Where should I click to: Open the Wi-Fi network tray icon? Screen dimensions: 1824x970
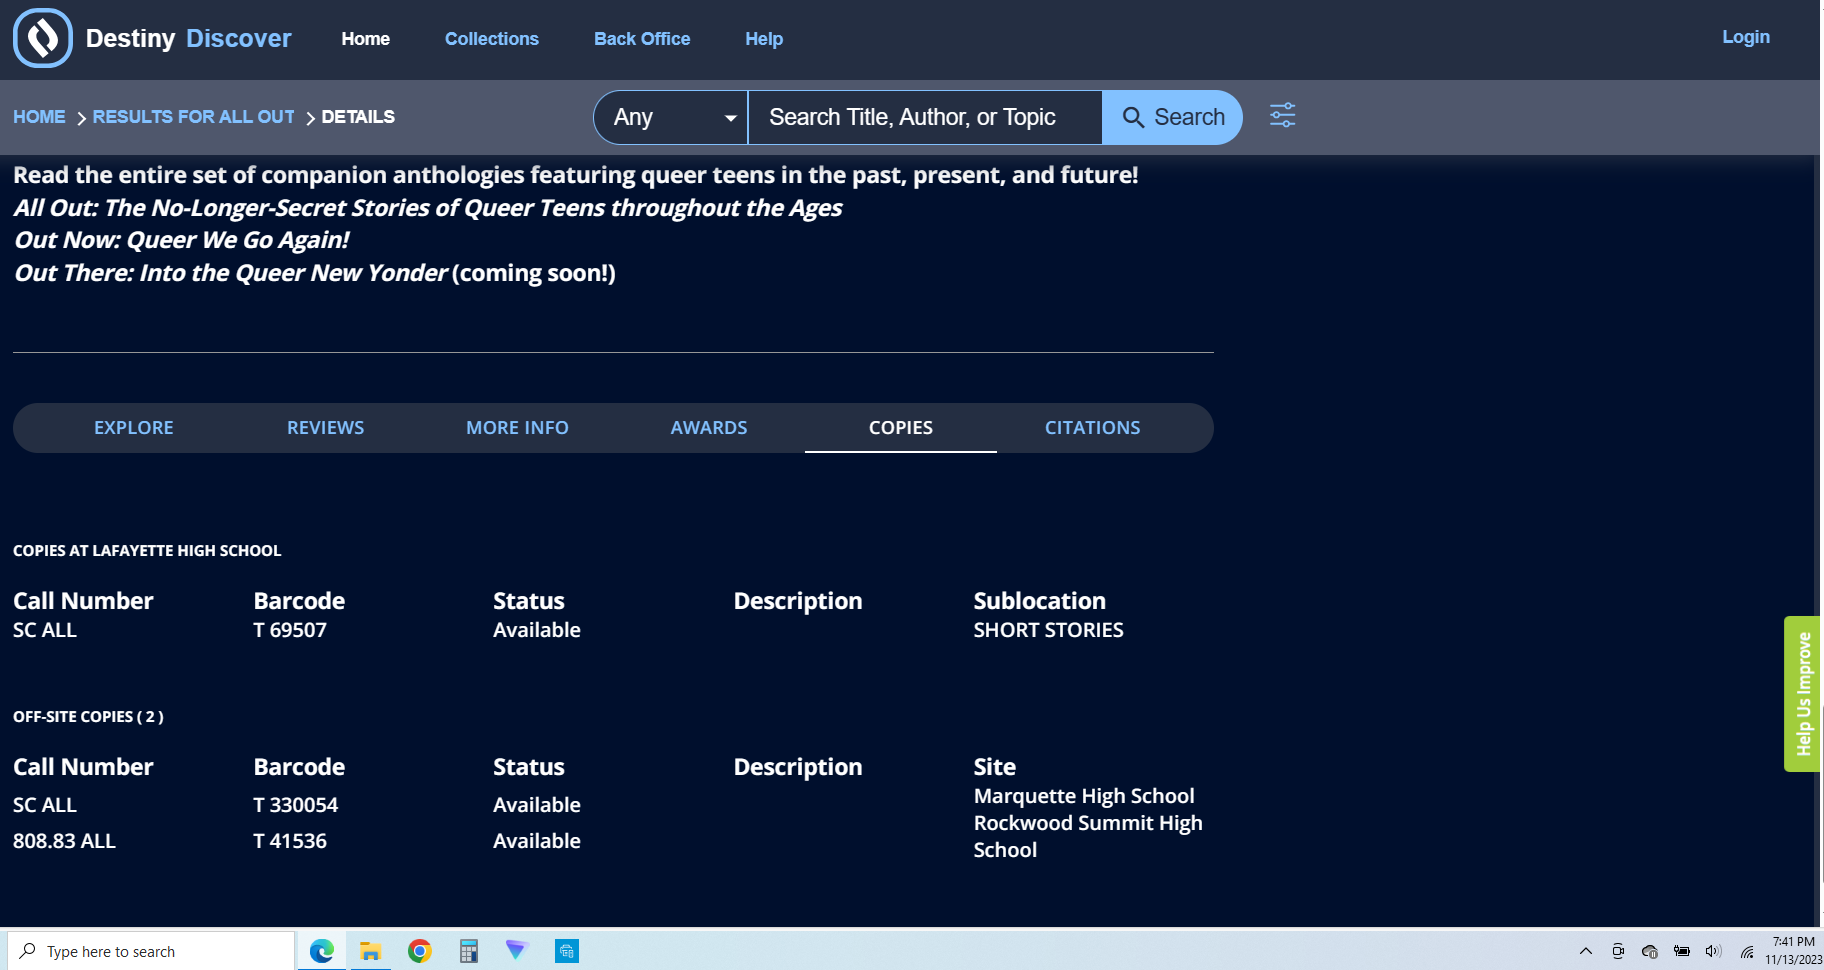[1747, 951]
